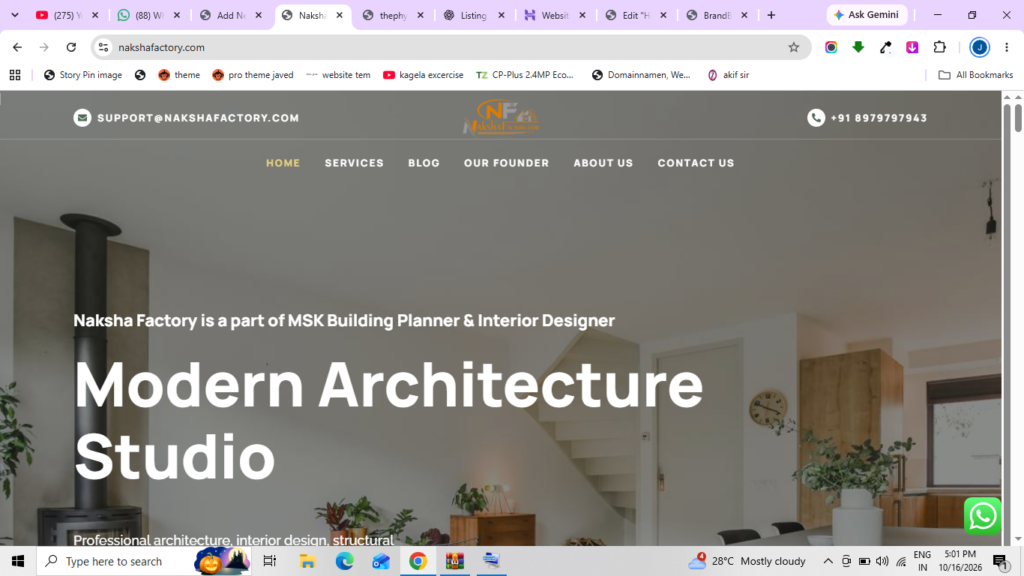The image size is (1024, 576).
Task: Open the volume control in tray
Action: point(882,561)
